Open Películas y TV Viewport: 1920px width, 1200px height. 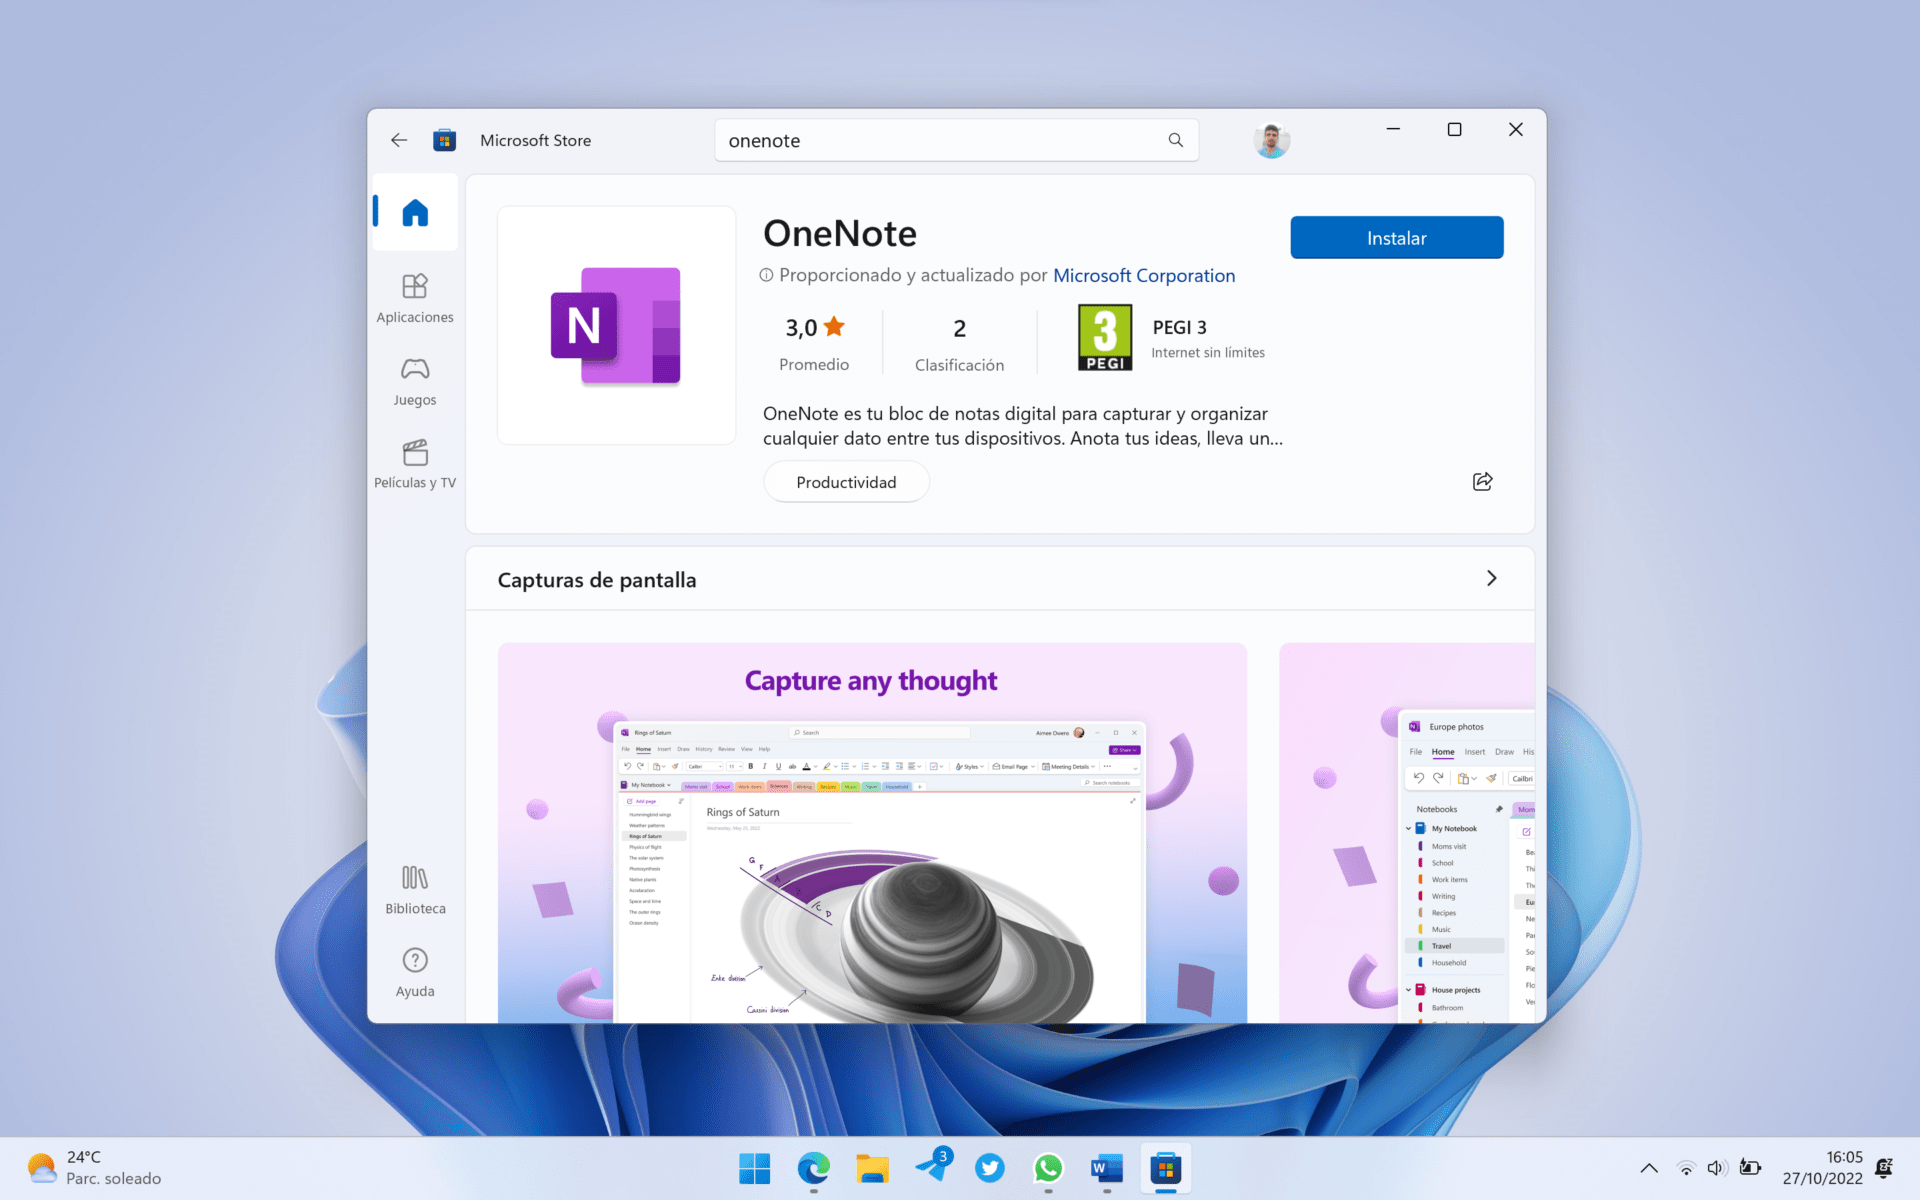(414, 463)
